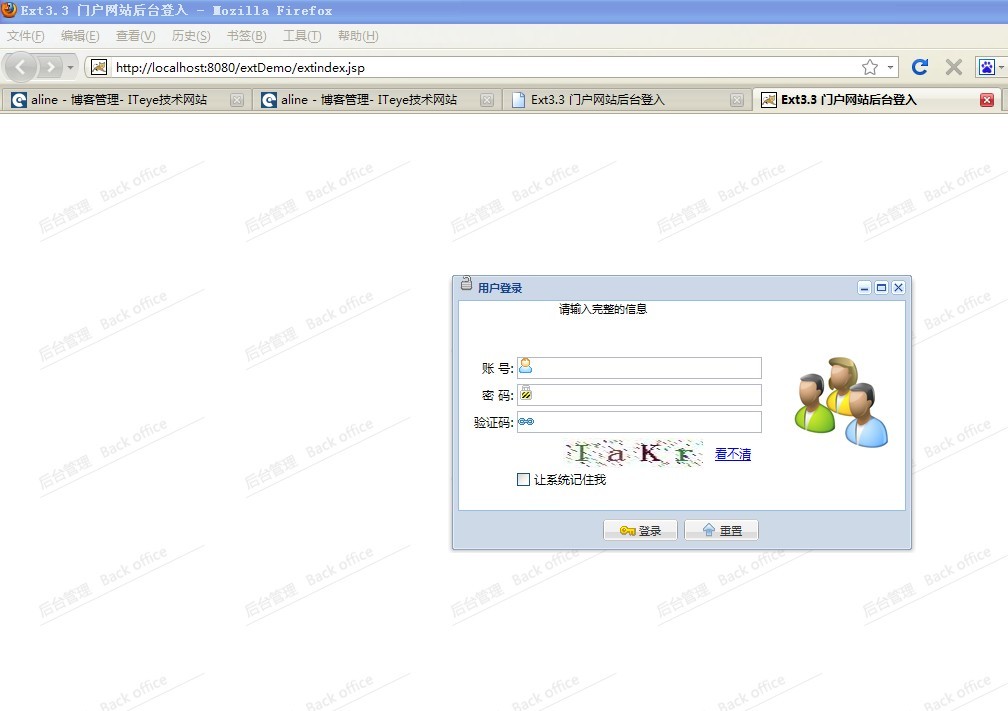Click the 看不清 link
The image size is (1008, 711).
pos(732,454)
